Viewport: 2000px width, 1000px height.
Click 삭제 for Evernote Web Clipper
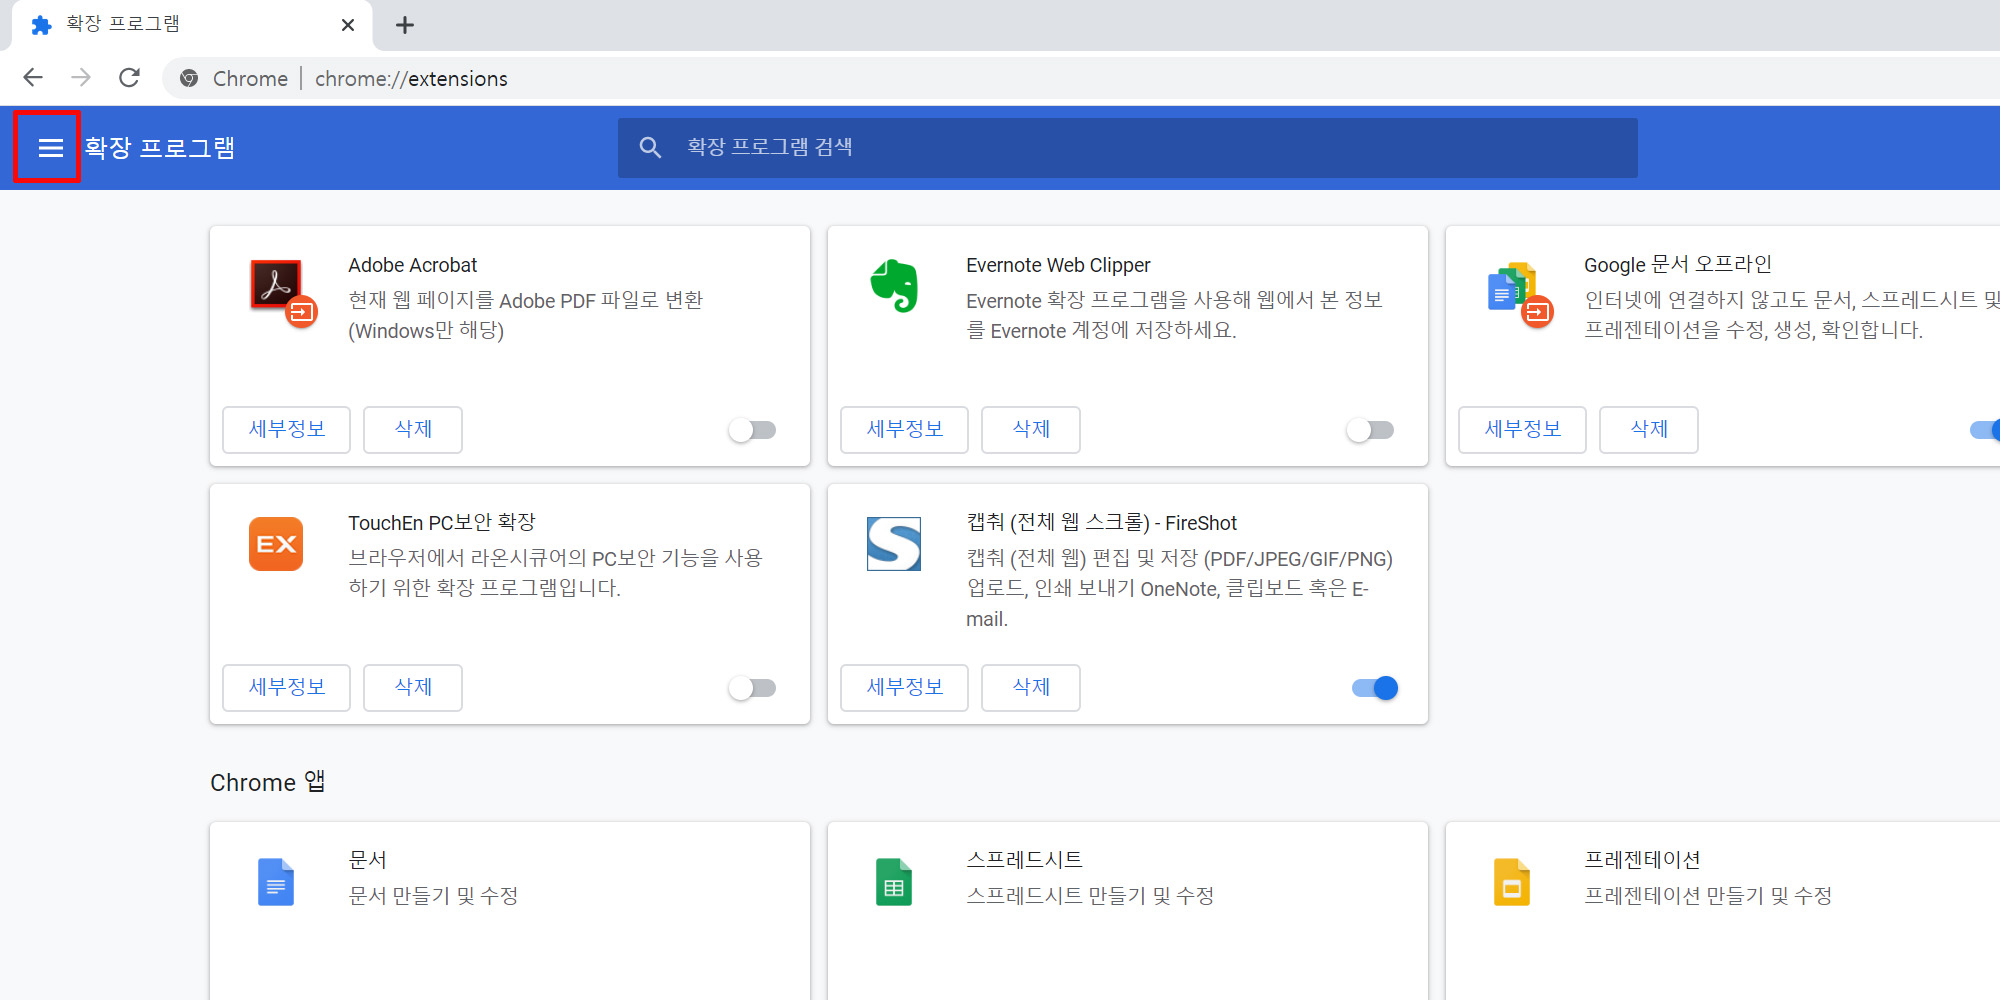tap(1031, 430)
